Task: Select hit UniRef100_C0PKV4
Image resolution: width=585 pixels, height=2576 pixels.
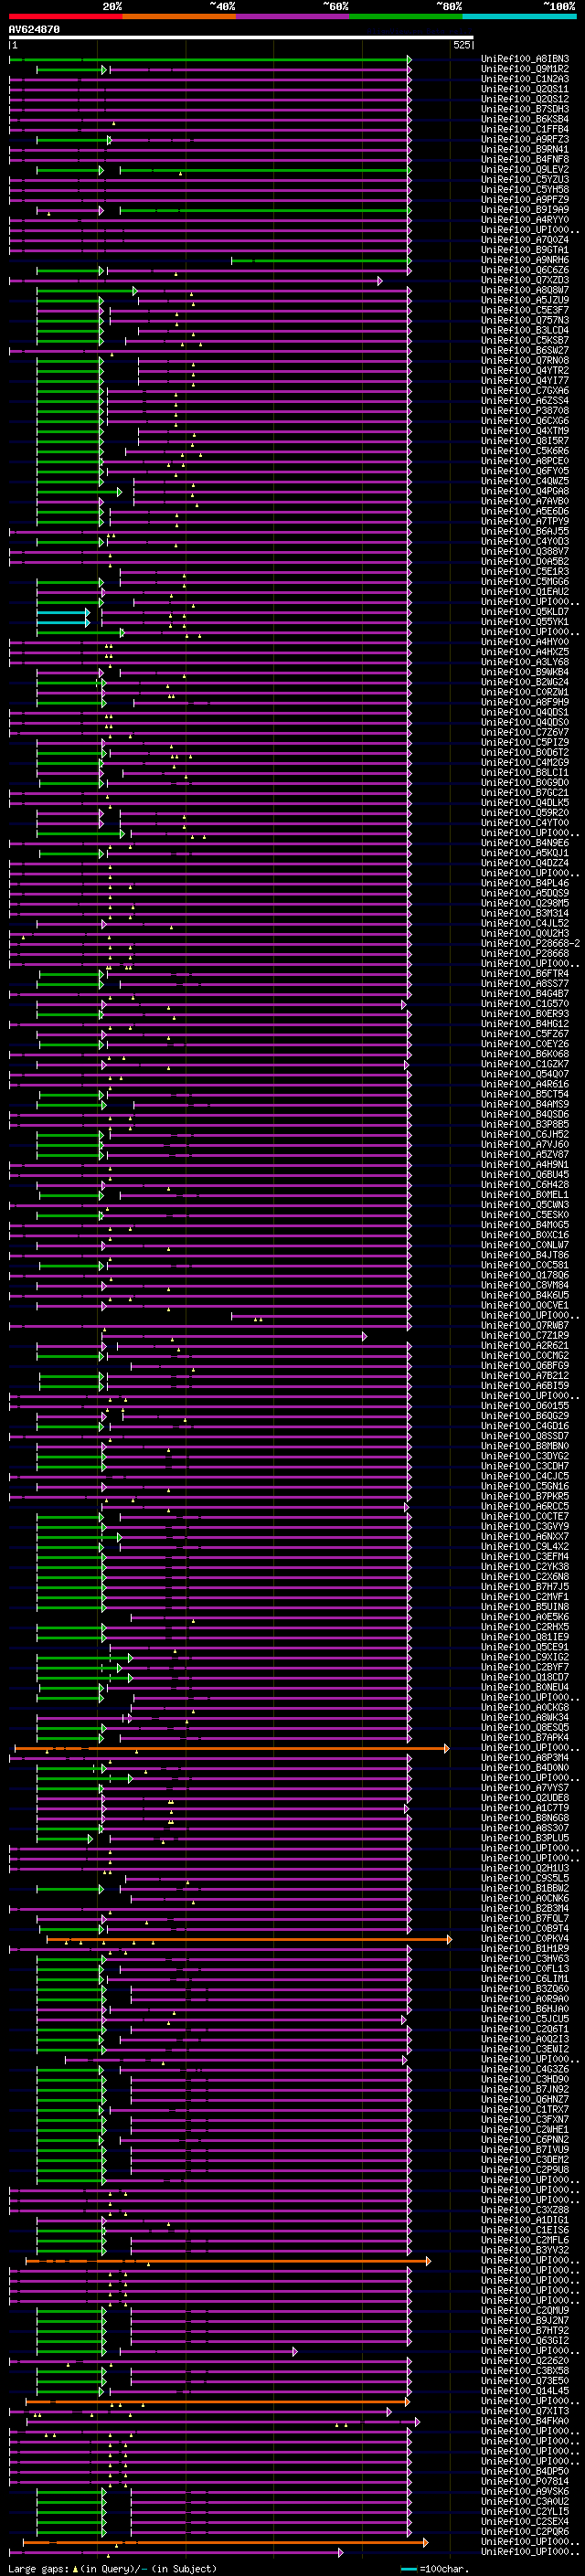Action: click(525, 1938)
